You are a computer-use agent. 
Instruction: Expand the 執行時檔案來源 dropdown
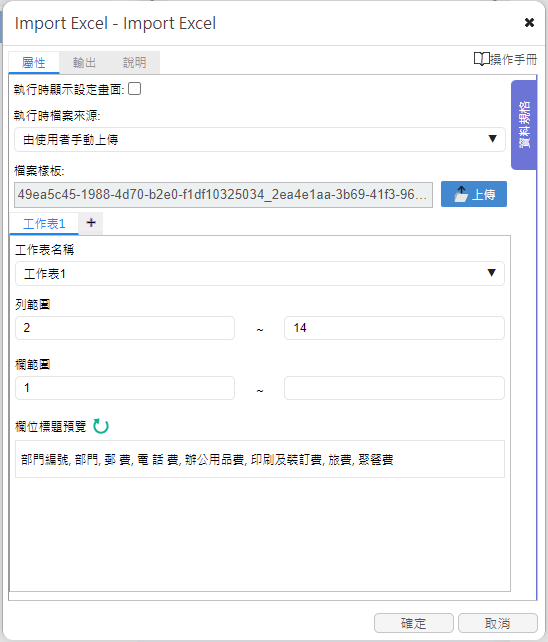click(x=260, y=140)
